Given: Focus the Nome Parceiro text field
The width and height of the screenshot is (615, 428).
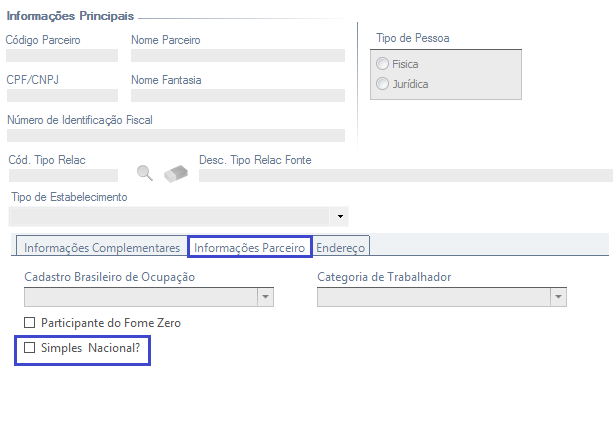Looking at the screenshot, I should click(237, 56).
